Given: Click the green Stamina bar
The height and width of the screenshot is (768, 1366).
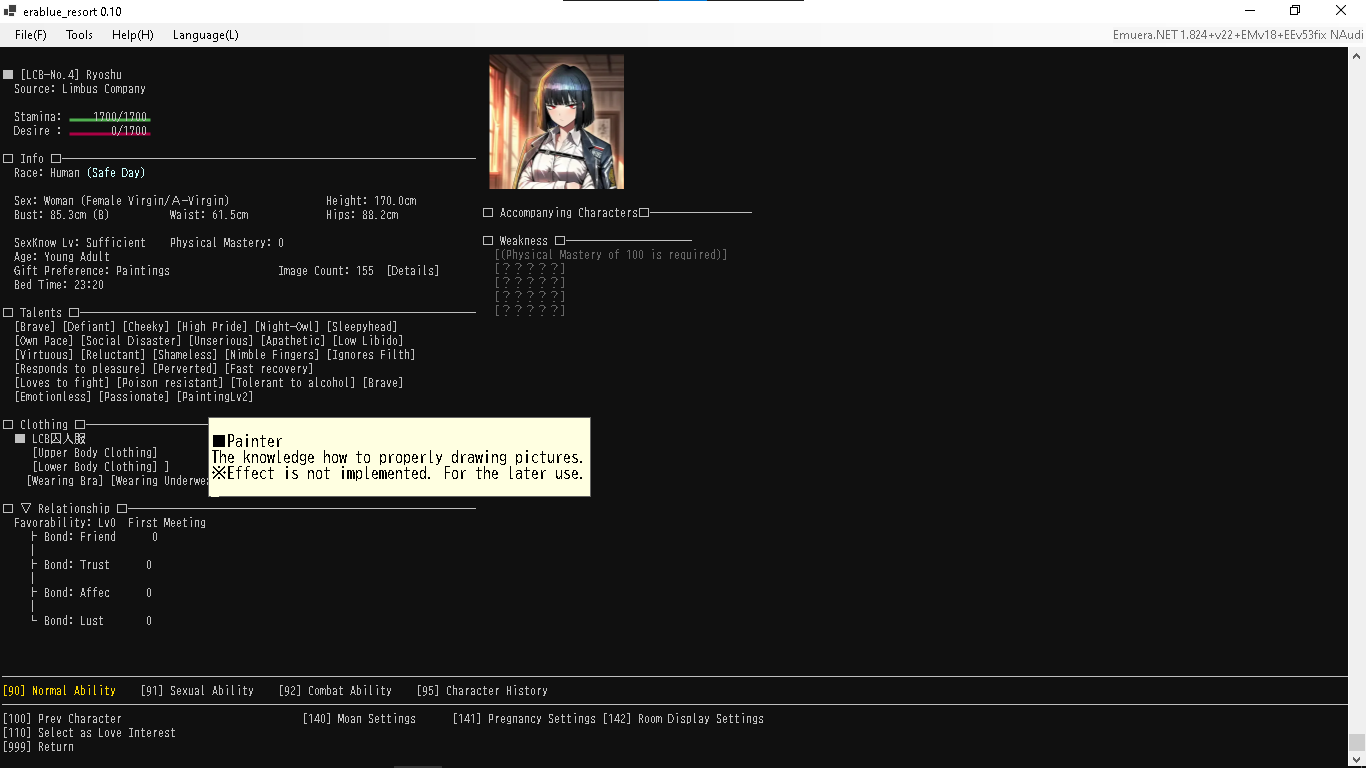Looking at the screenshot, I should (x=110, y=119).
